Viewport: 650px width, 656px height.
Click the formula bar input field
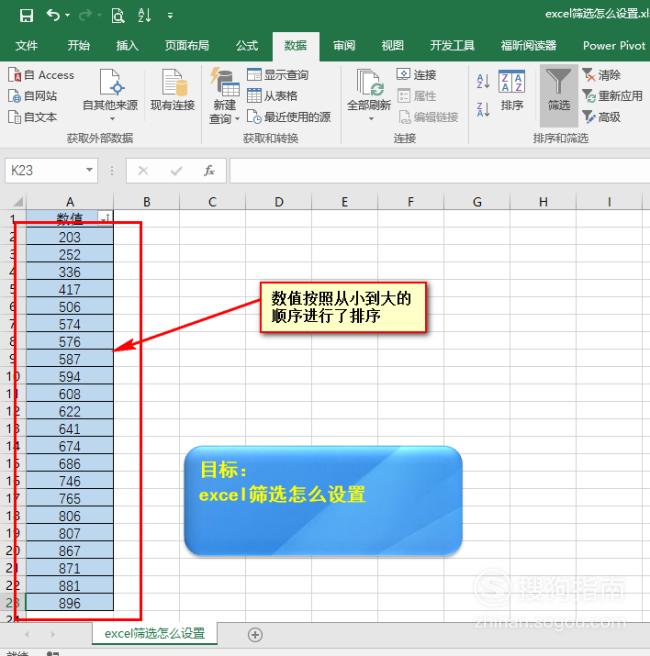[440, 170]
